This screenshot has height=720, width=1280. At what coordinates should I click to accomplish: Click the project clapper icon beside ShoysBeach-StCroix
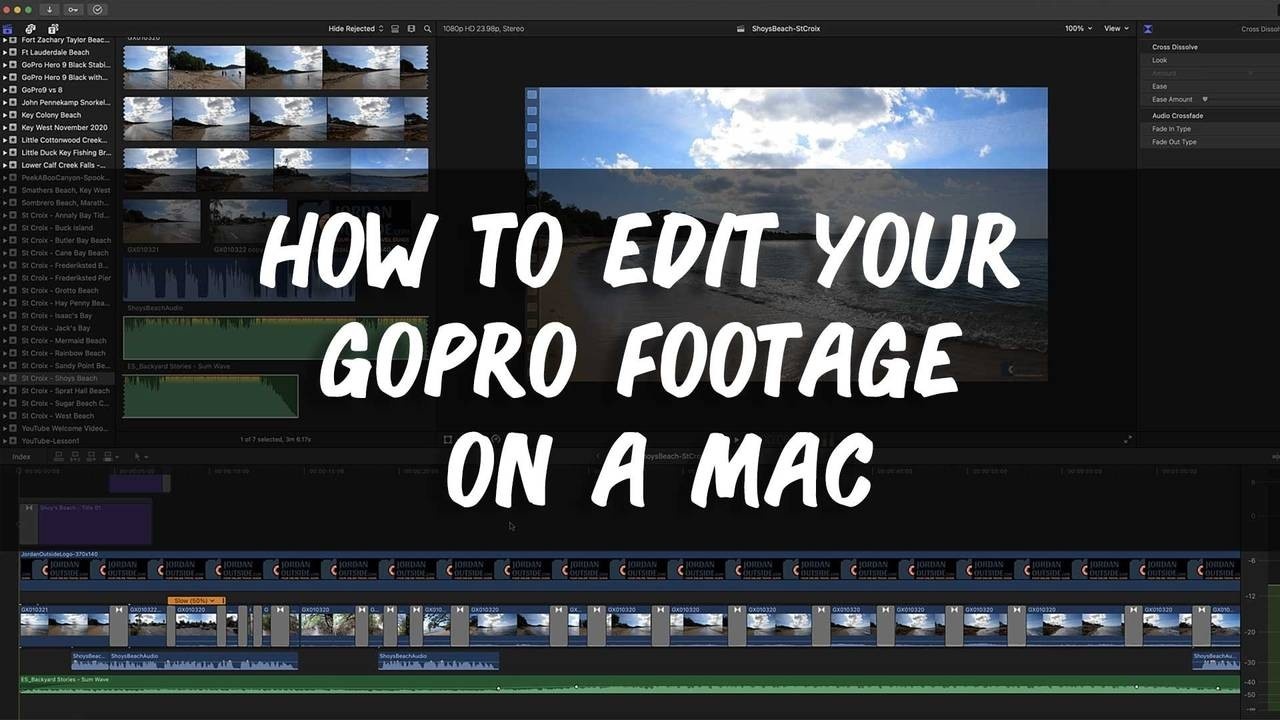pyautogui.click(x=740, y=29)
